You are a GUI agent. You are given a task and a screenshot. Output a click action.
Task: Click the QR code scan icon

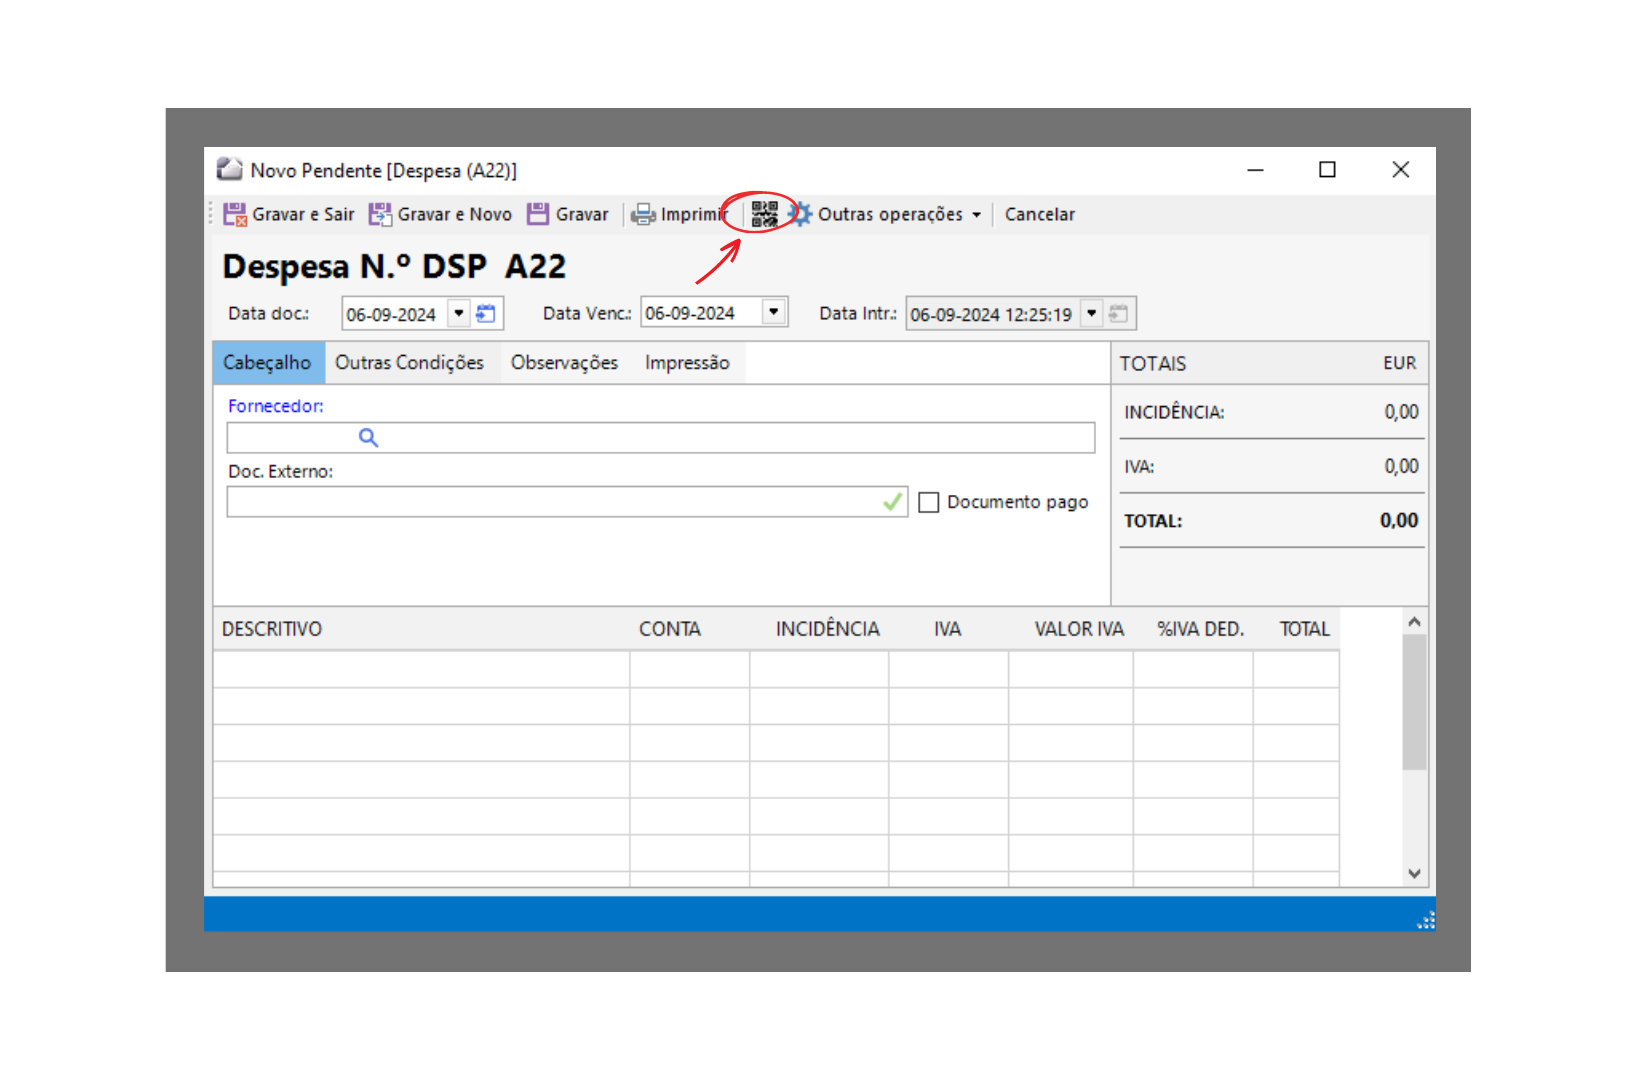coord(764,214)
